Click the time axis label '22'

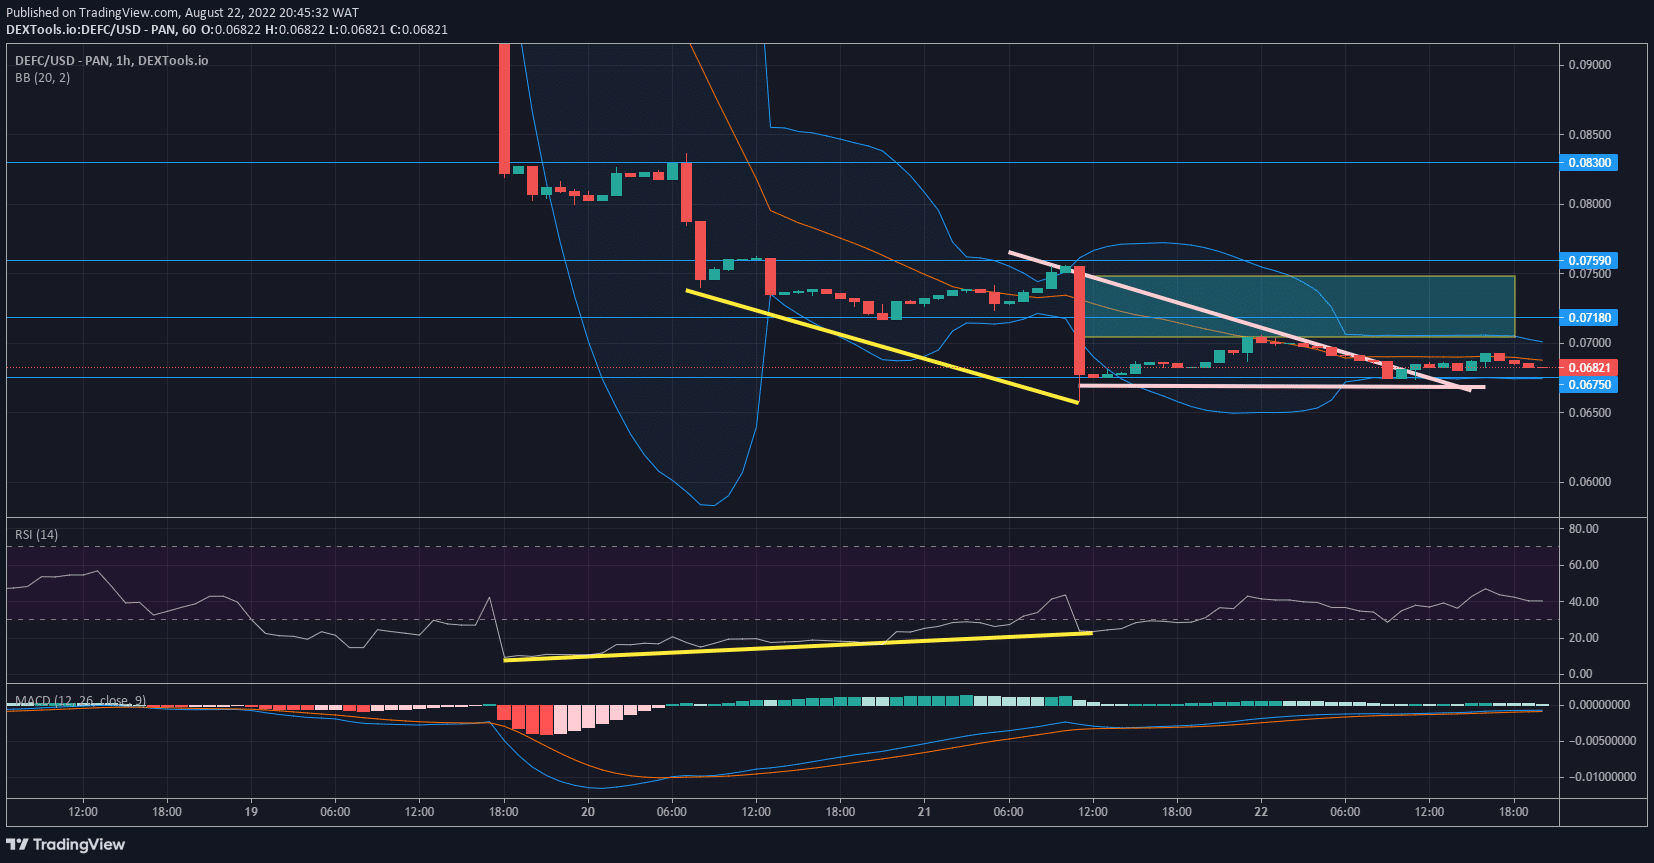point(1261,811)
